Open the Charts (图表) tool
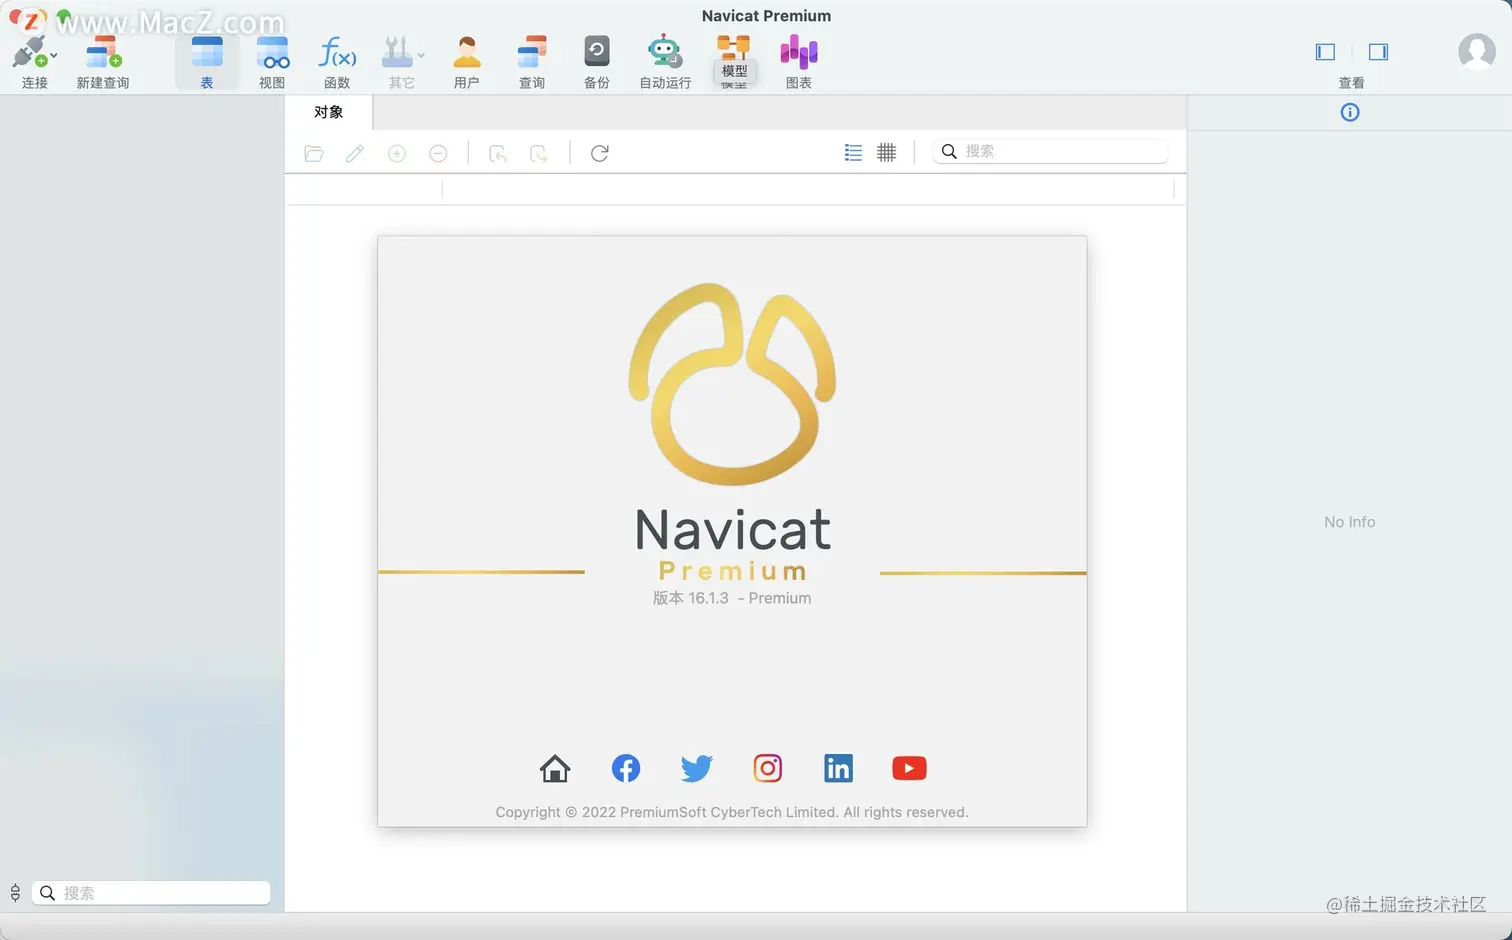Image resolution: width=1512 pixels, height=940 pixels. point(799,62)
